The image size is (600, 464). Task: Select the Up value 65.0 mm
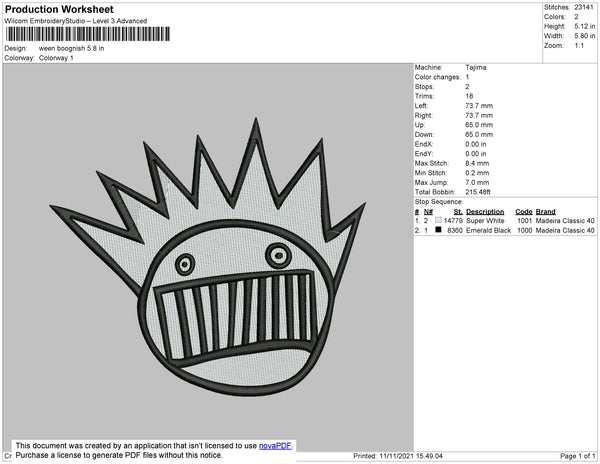pos(479,125)
